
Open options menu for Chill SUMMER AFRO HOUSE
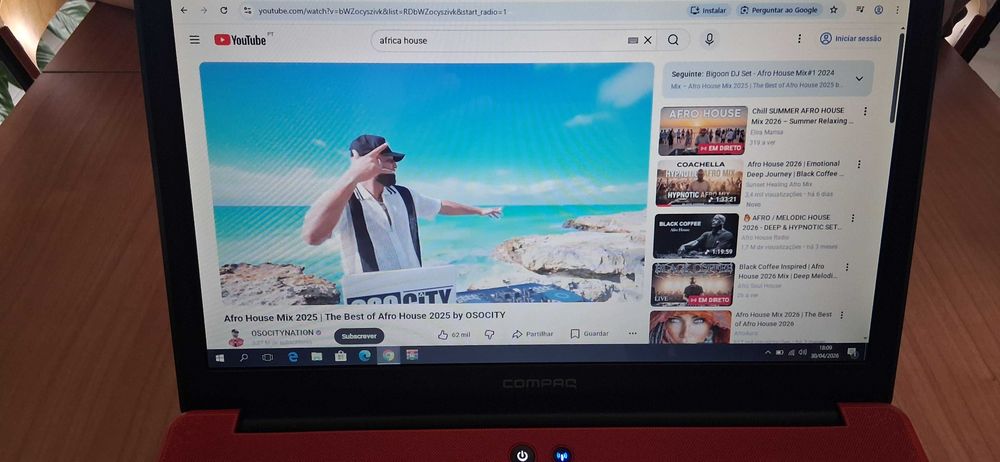tap(865, 112)
